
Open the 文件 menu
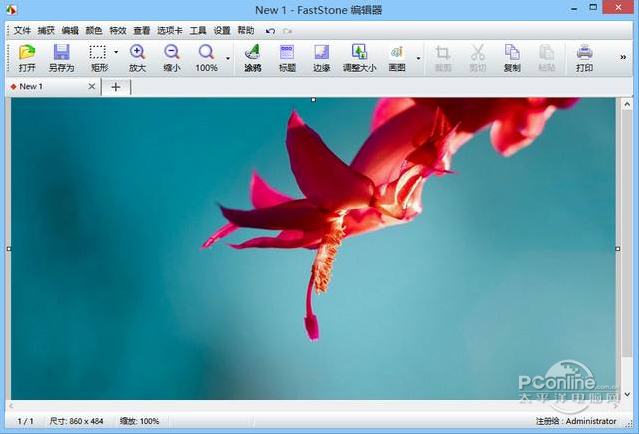coord(22,31)
